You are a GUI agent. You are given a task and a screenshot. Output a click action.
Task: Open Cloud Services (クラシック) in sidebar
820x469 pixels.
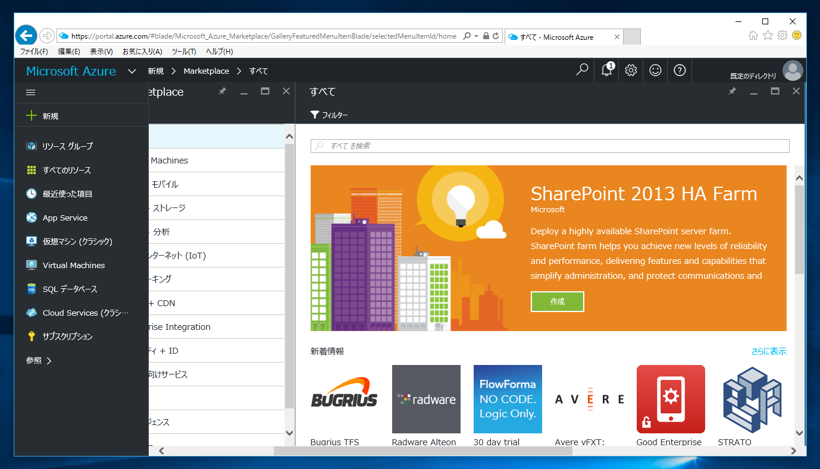[77, 313]
